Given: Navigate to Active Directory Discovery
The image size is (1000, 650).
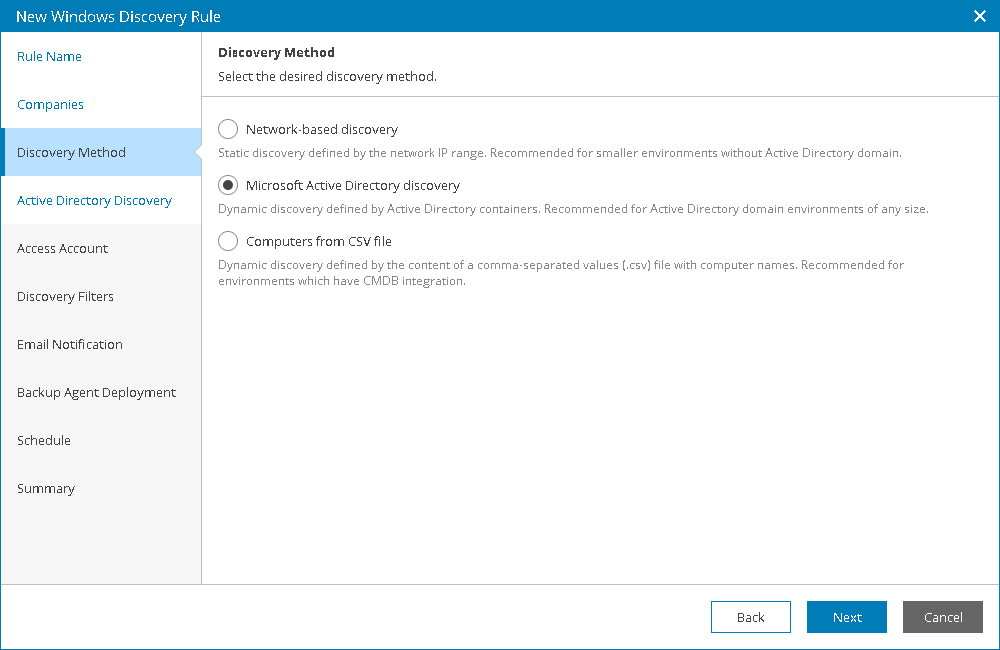Looking at the screenshot, I should pyautogui.click(x=94, y=200).
